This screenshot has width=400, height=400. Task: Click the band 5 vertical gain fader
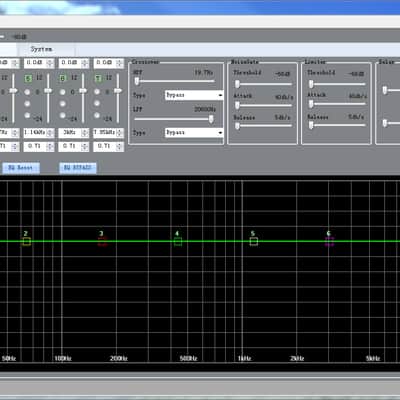(48, 91)
